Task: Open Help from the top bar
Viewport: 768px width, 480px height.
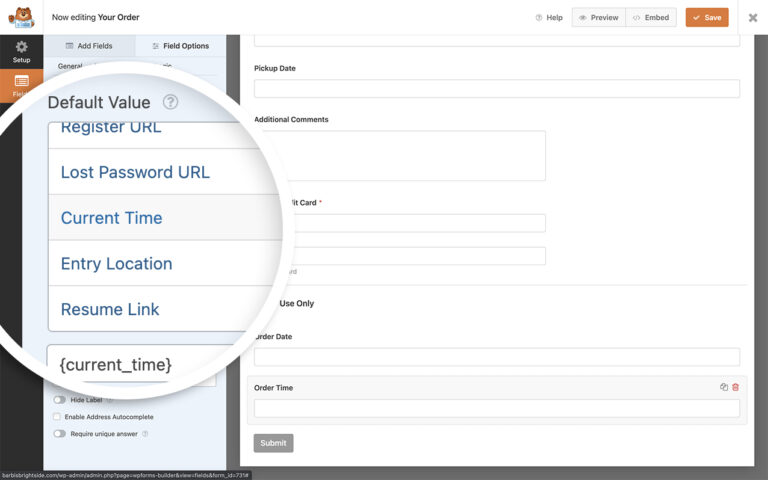Action: (549, 18)
